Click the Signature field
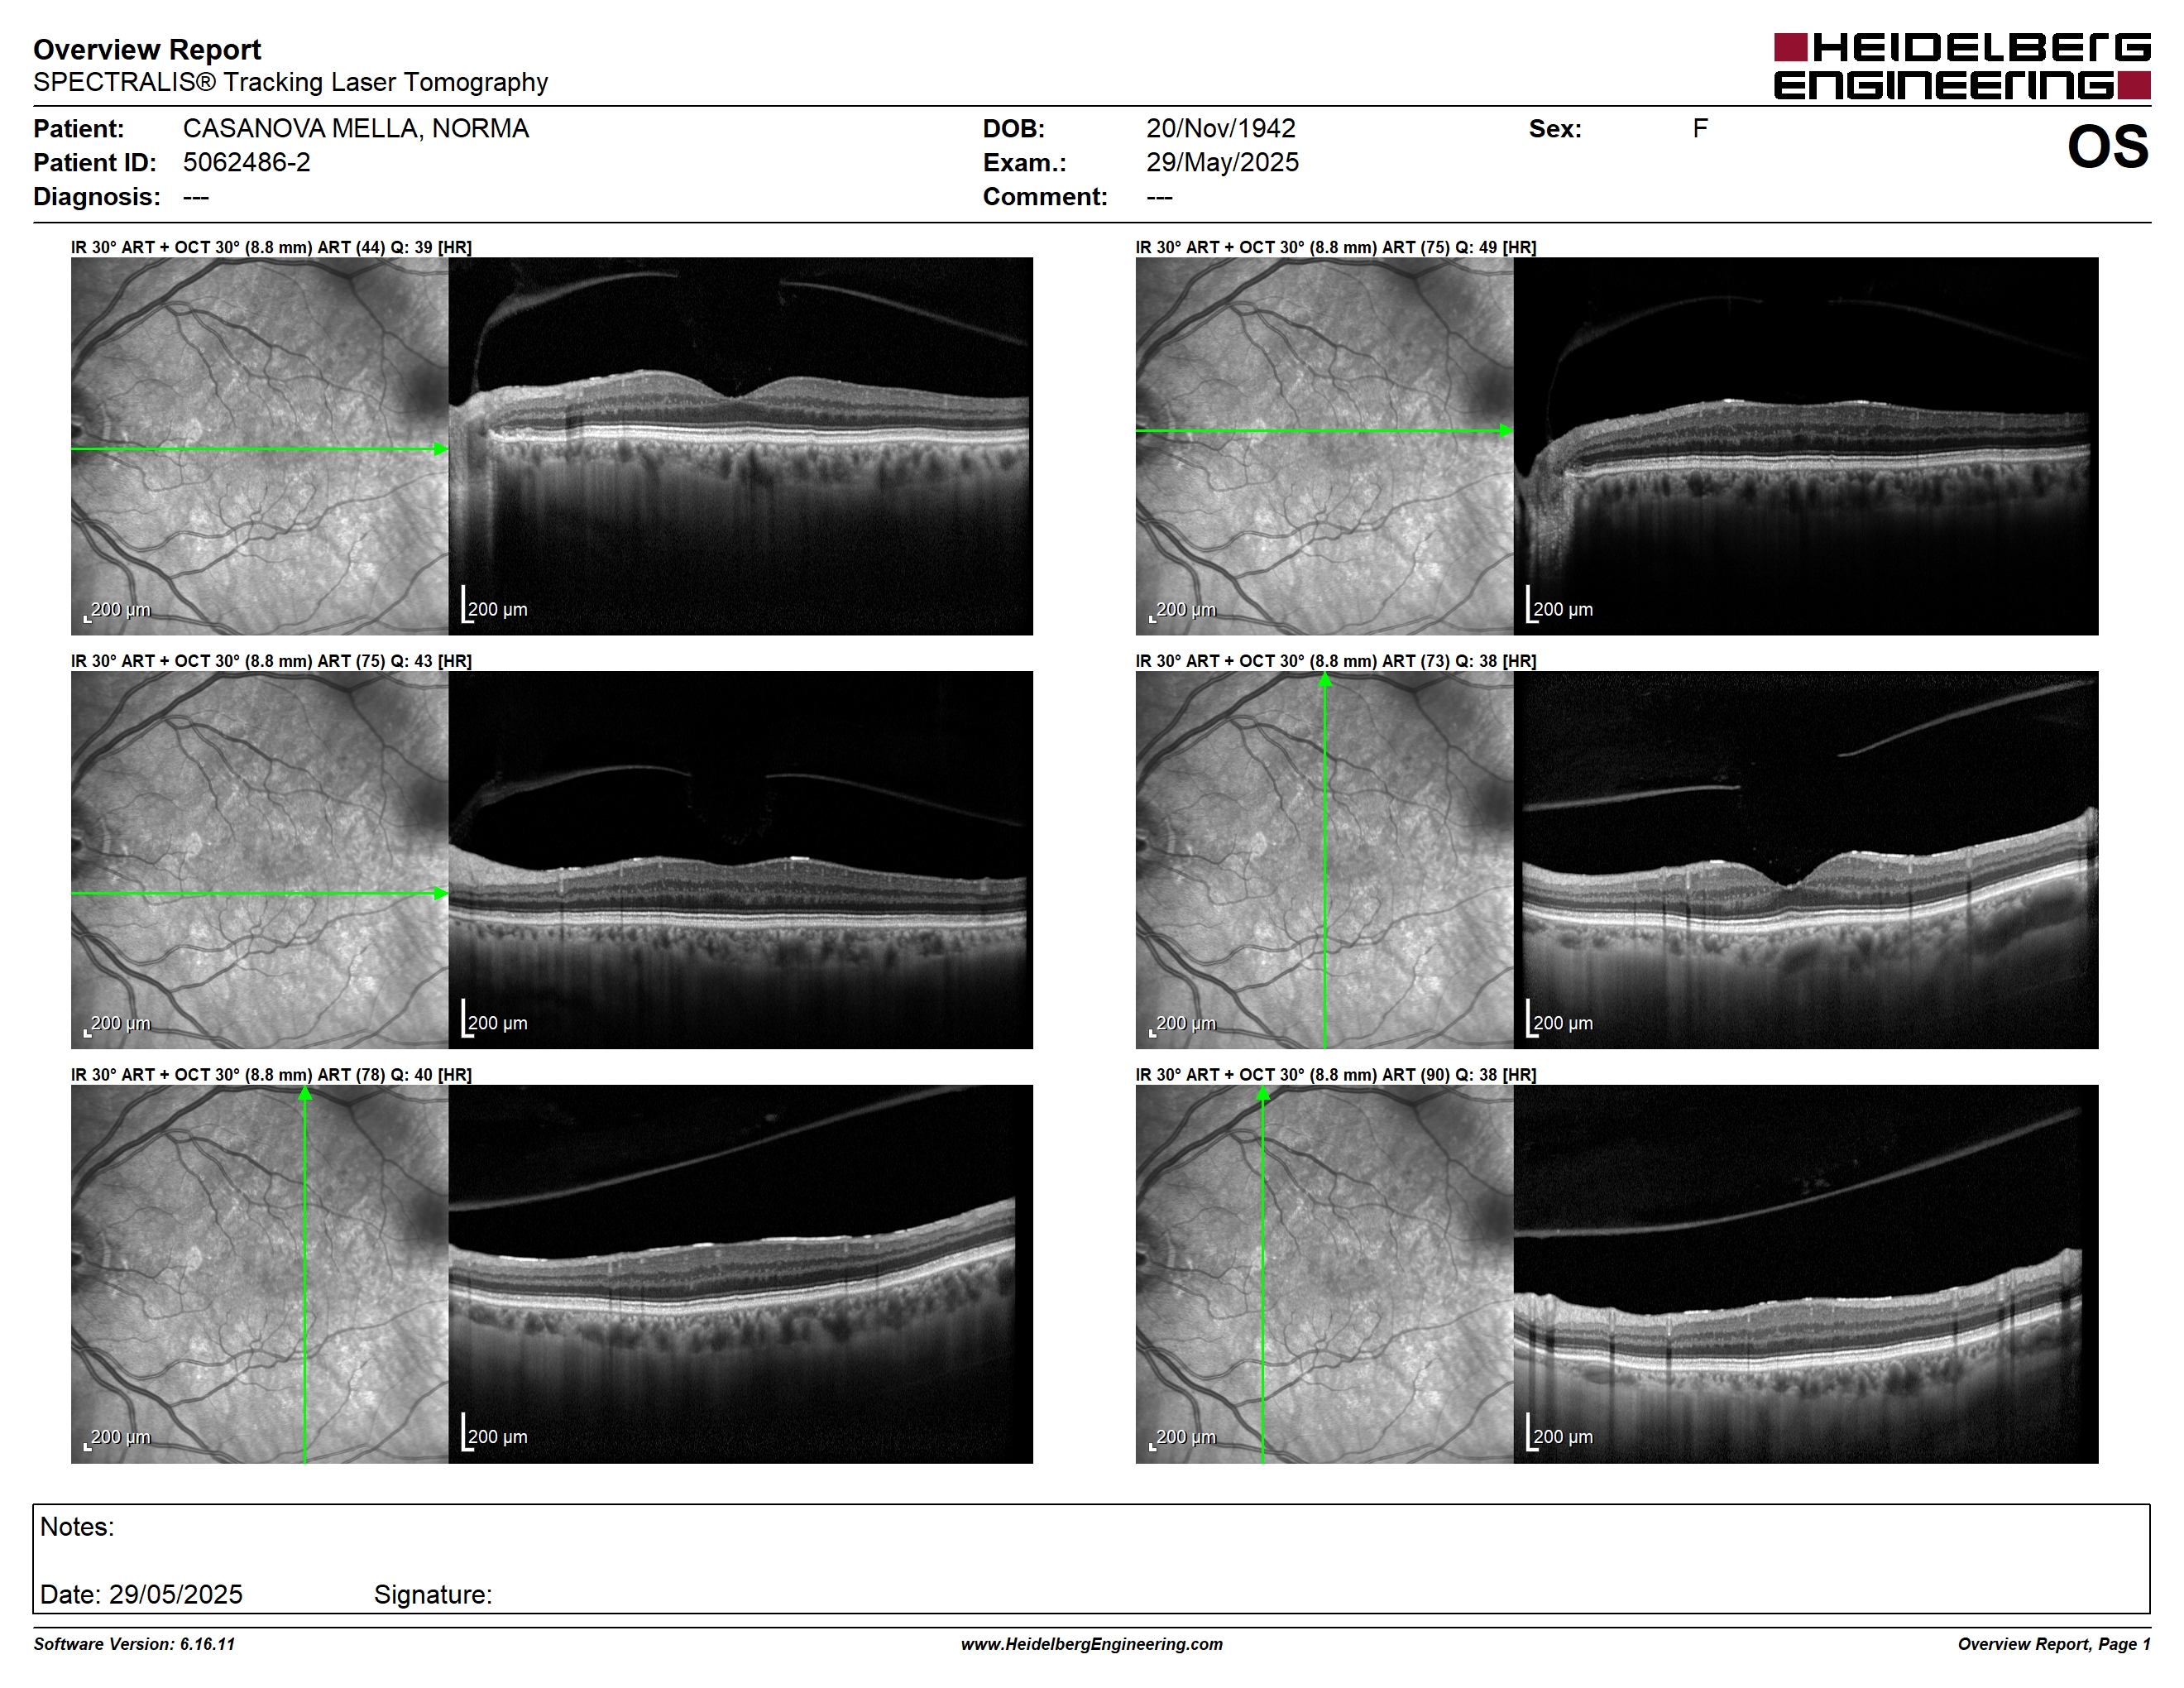2184x1688 pixels. point(433,1594)
